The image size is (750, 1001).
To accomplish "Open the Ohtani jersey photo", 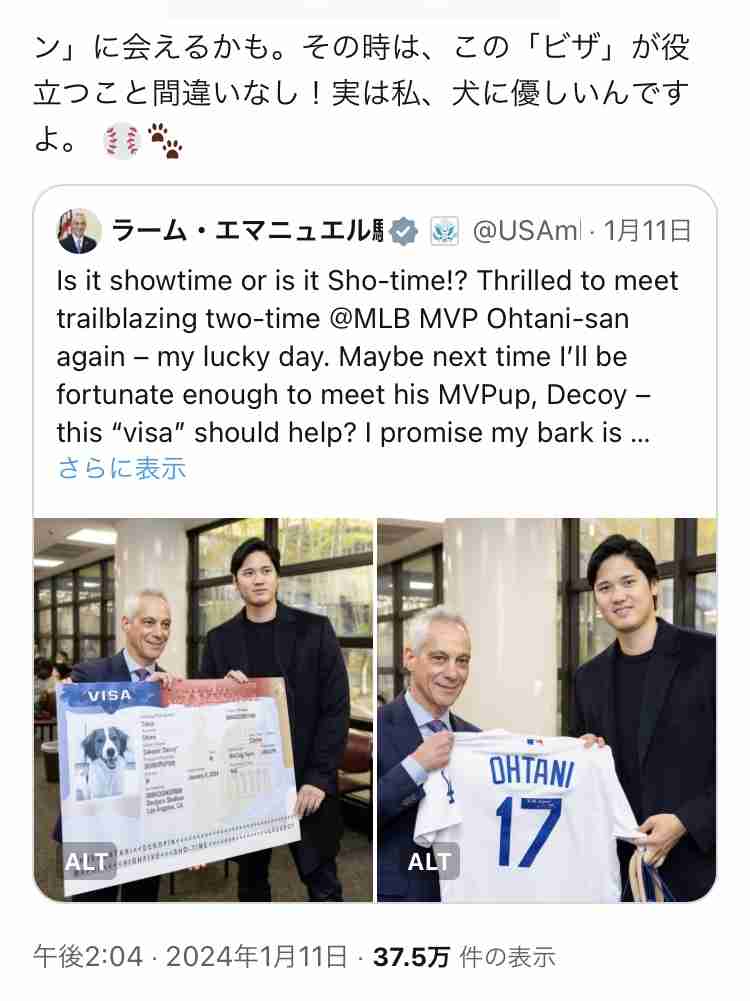I will [x=546, y=710].
